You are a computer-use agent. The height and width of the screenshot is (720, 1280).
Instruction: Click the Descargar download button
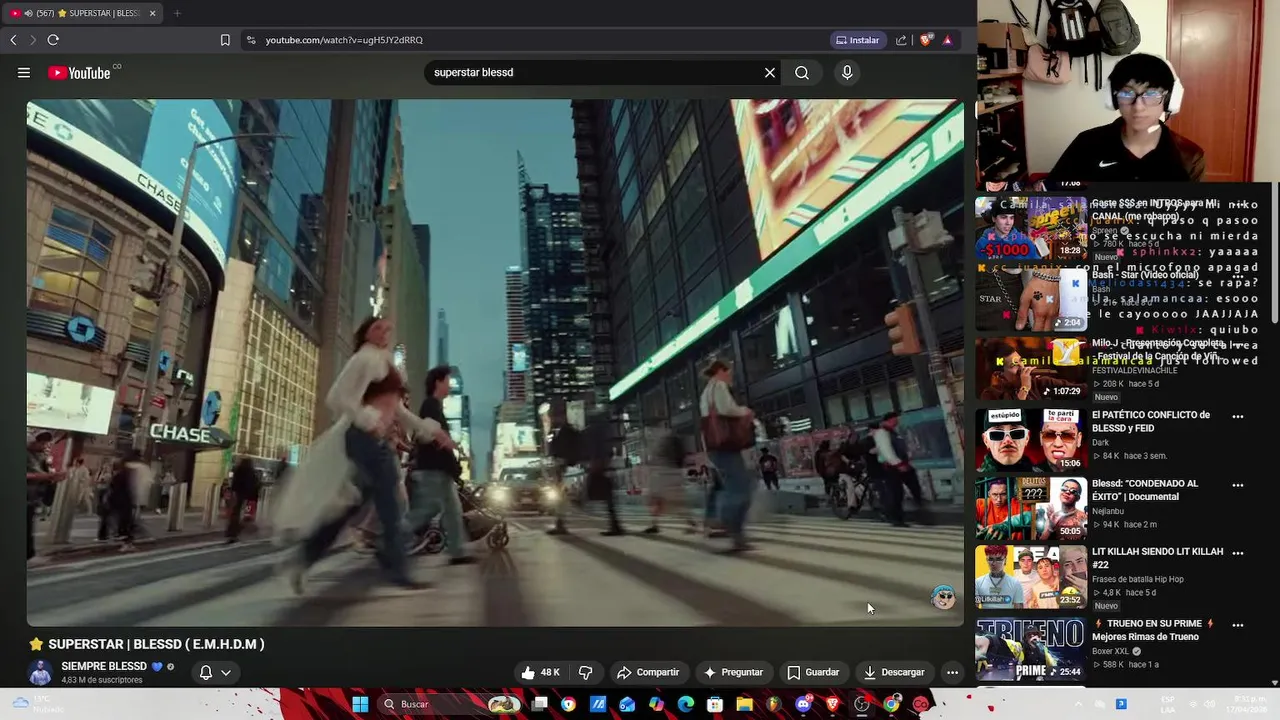(x=894, y=672)
